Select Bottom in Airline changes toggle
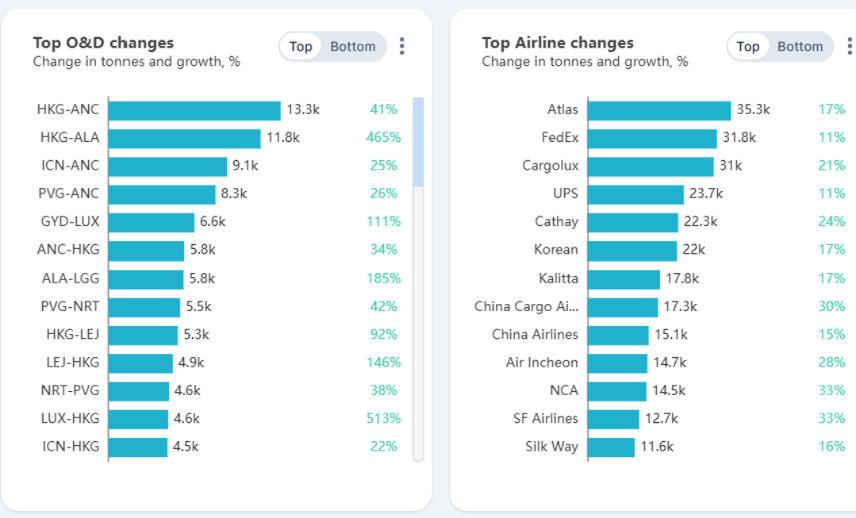The height and width of the screenshot is (518, 856). pyautogui.click(x=800, y=46)
